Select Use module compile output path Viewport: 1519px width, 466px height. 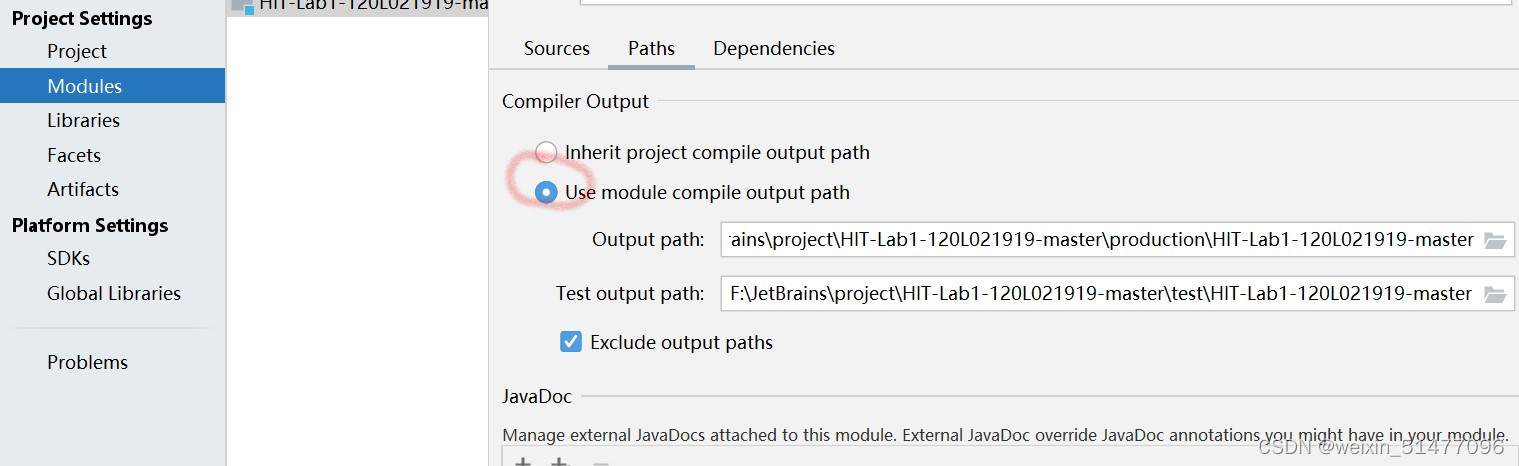[x=546, y=192]
